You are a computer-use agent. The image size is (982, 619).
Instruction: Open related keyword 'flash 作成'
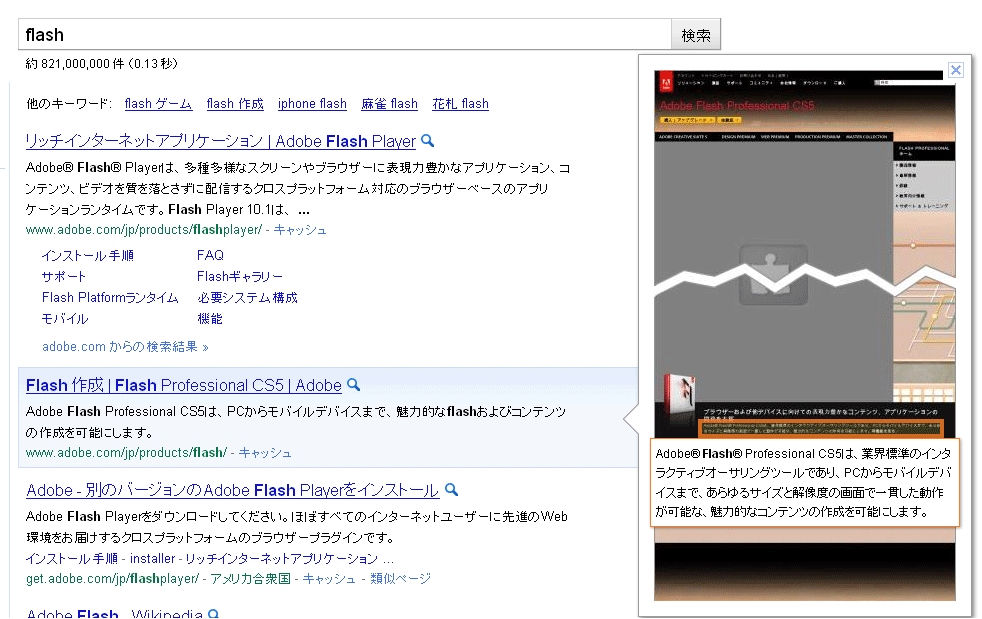235,104
